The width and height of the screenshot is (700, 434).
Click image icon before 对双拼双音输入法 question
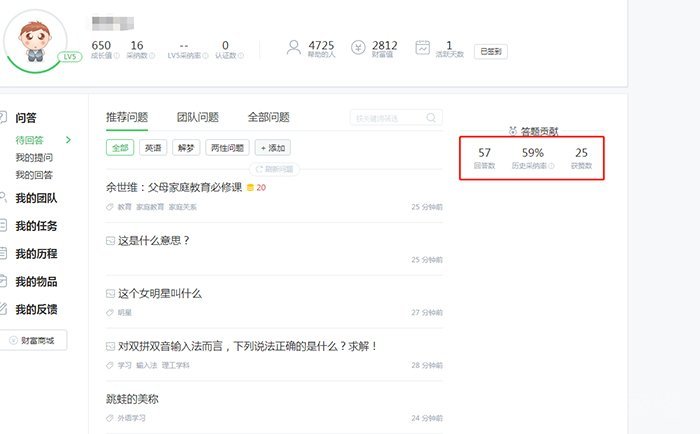110,346
